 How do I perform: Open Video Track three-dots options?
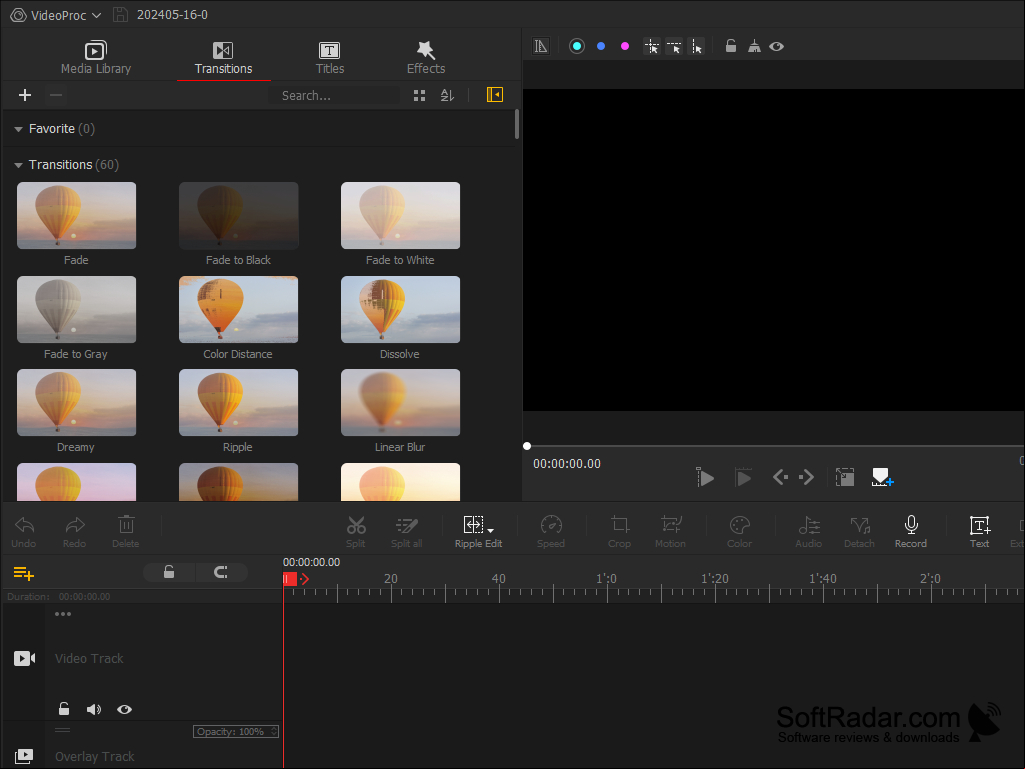point(63,614)
